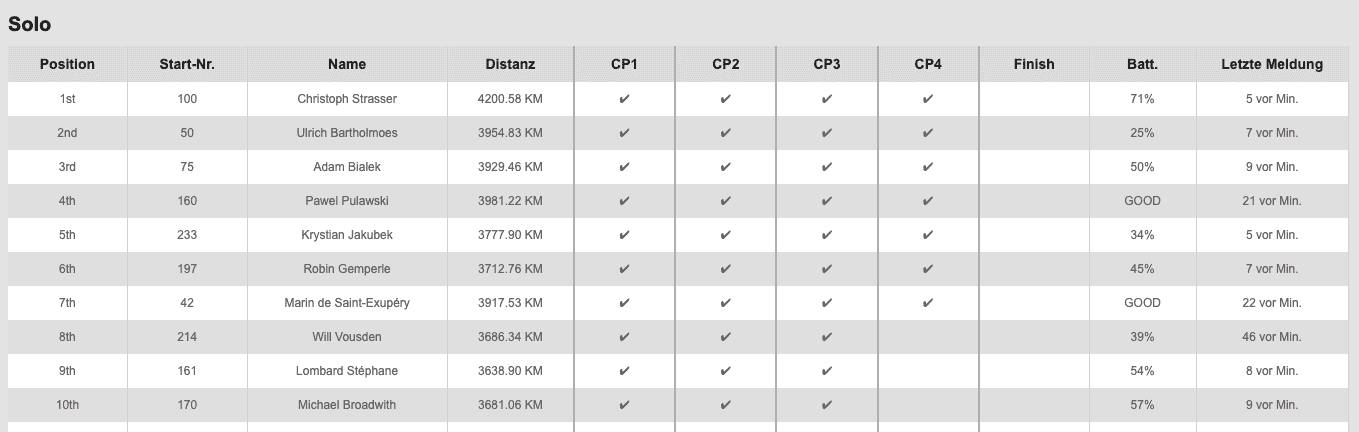Sort table by Position column header
The width and height of the screenshot is (1359, 432).
click(67, 64)
